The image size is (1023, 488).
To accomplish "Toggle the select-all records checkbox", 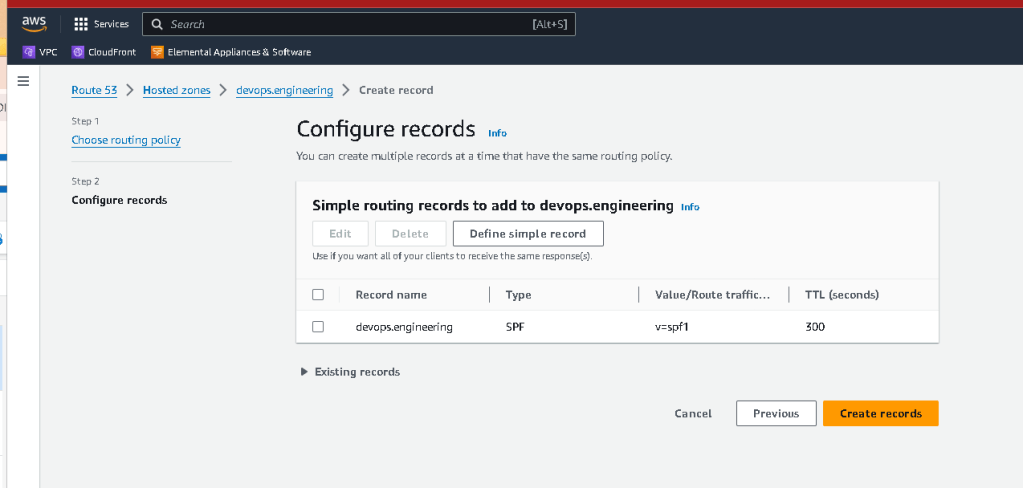I will pyautogui.click(x=318, y=295).
